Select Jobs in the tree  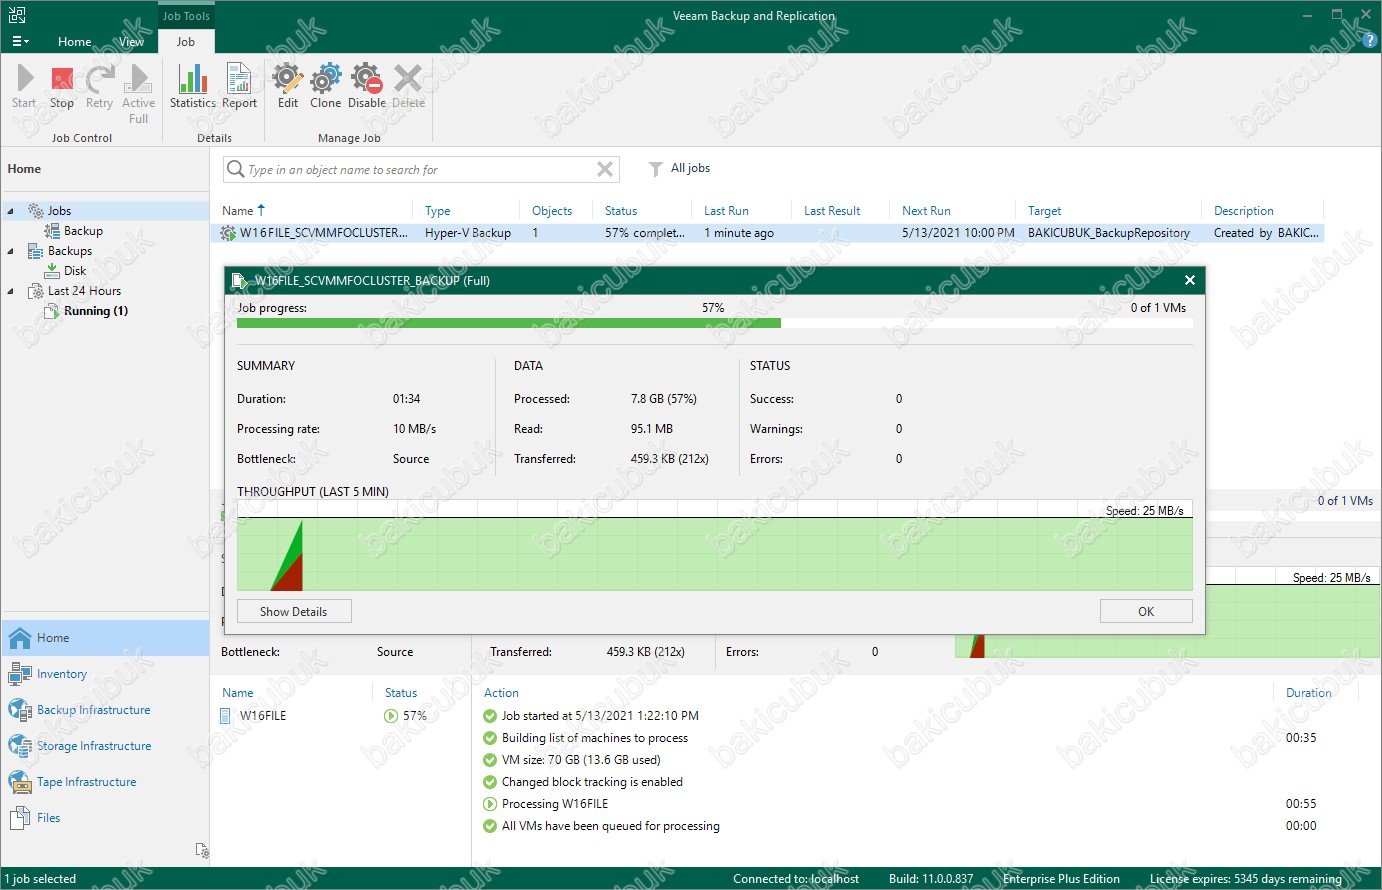tap(59, 211)
